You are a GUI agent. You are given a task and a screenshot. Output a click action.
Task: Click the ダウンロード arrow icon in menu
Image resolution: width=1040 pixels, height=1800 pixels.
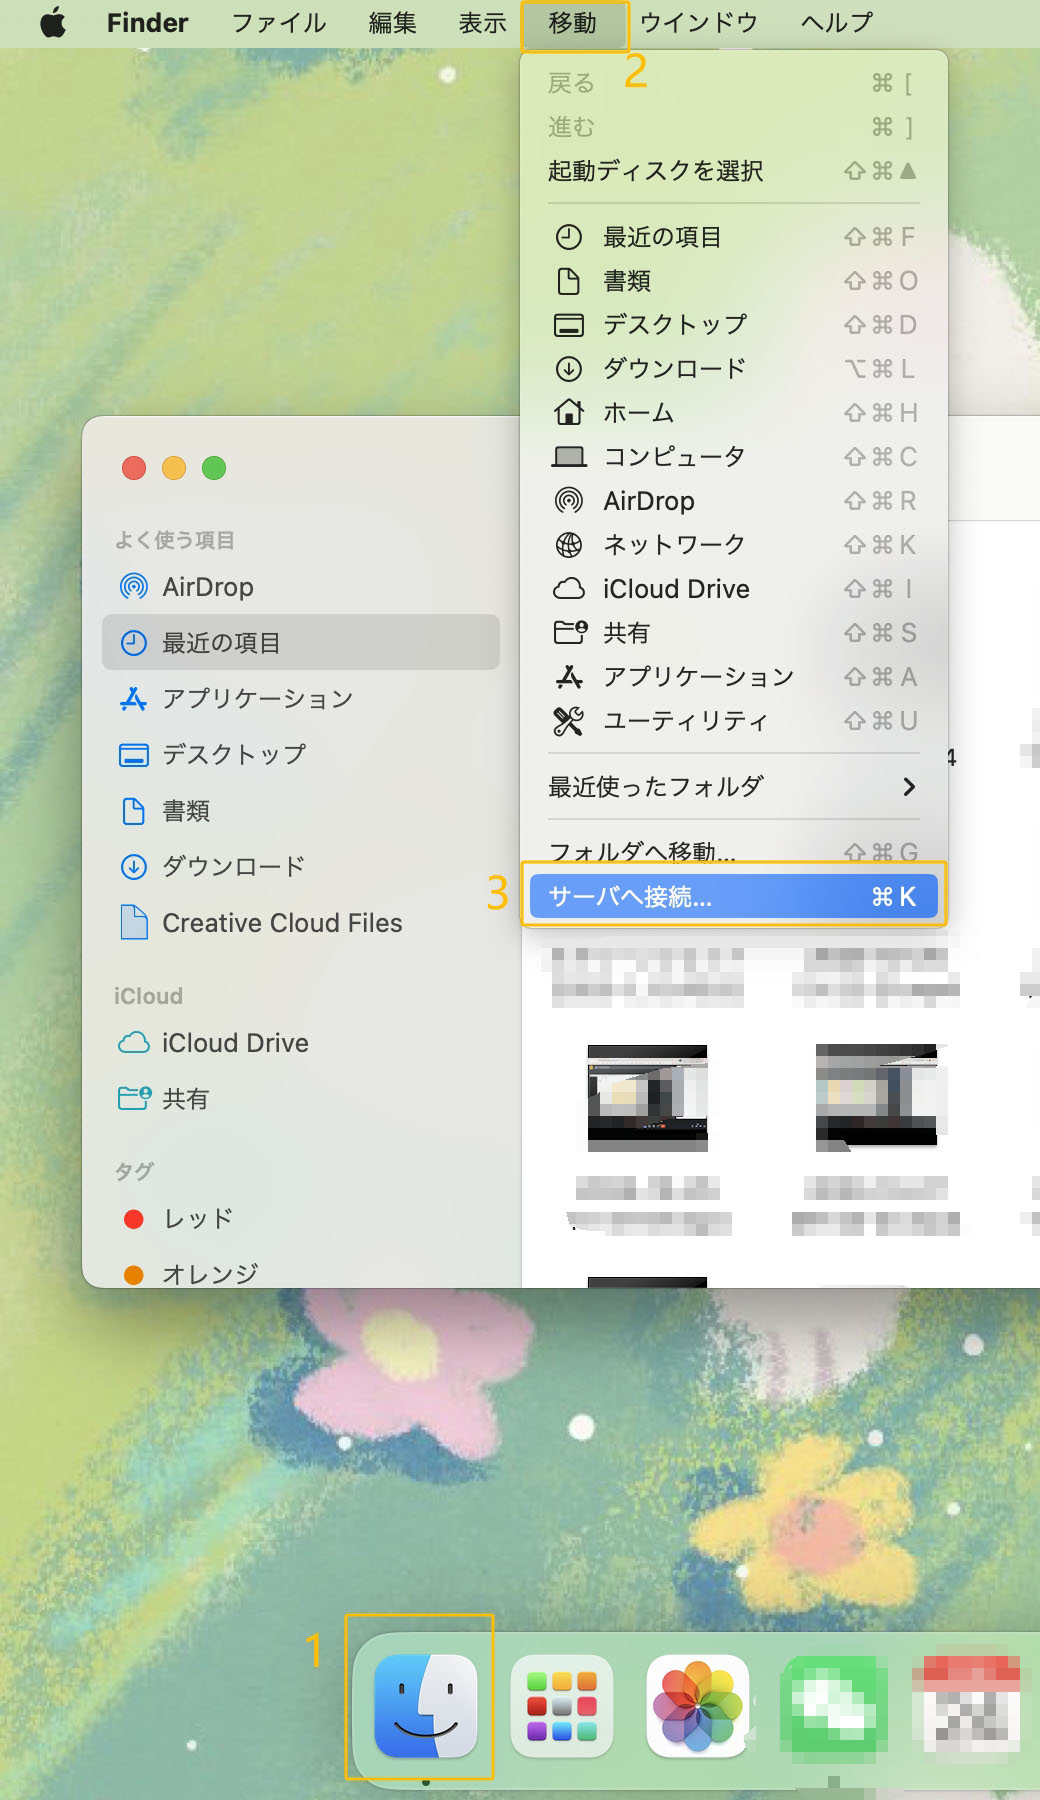[568, 369]
